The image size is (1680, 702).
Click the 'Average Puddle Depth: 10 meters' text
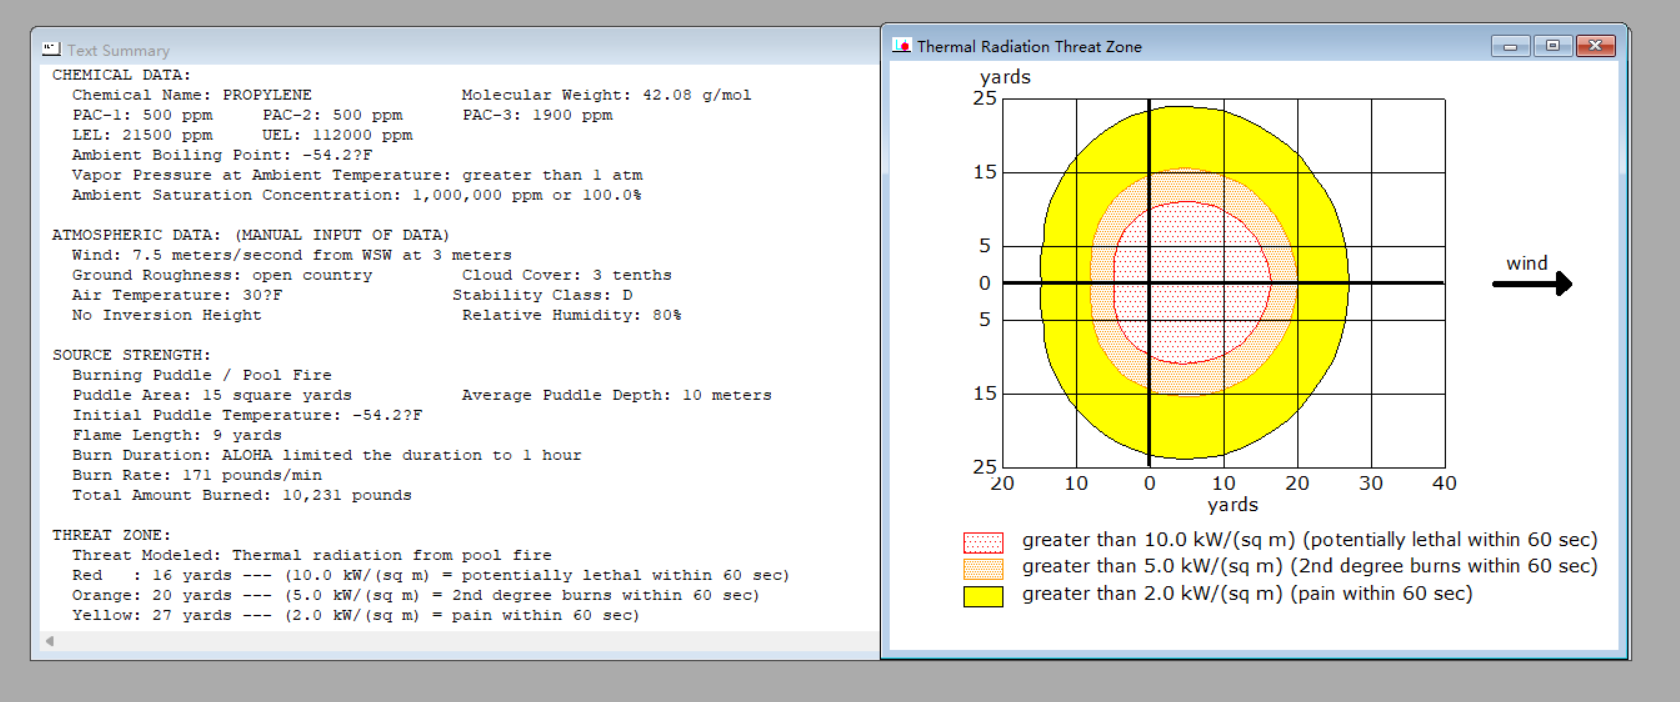pyautogui.click(x=617, y=395)
